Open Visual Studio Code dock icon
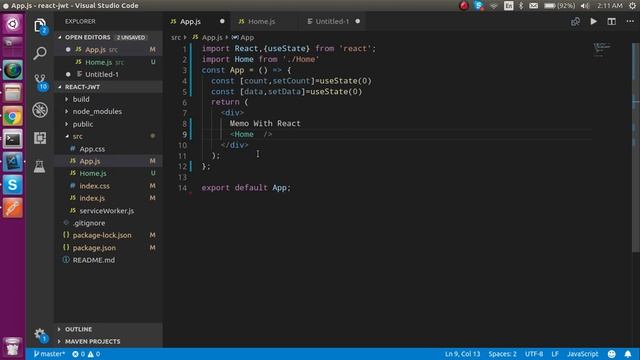The width and height of the screenshot is (640, 360). click(x=13, y=162)
